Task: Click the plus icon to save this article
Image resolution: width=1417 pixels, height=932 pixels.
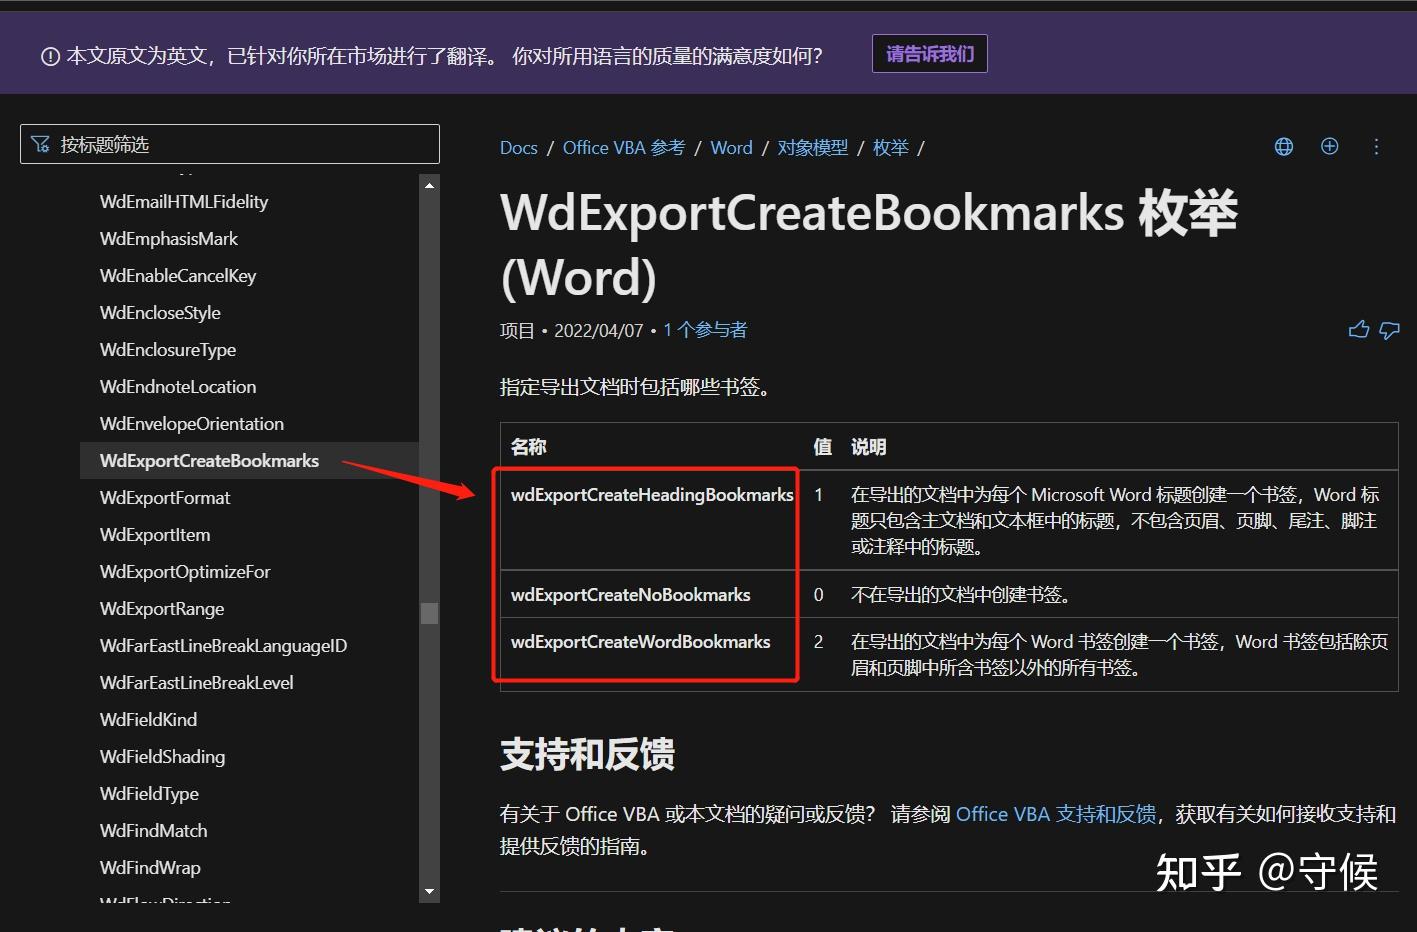Action: coord(1330,146)
